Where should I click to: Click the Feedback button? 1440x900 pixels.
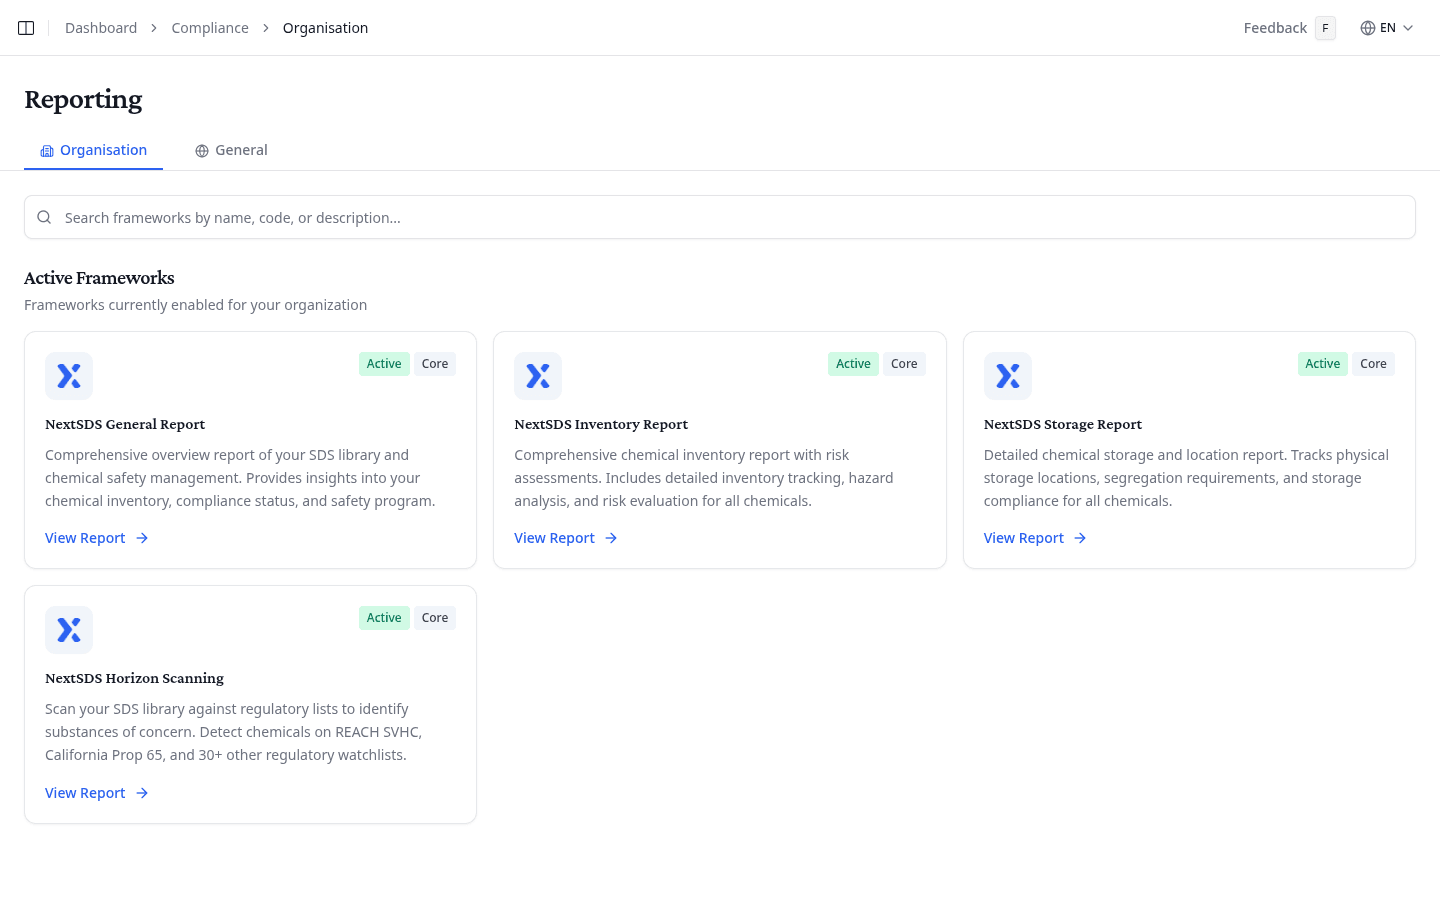(1274, 27)
